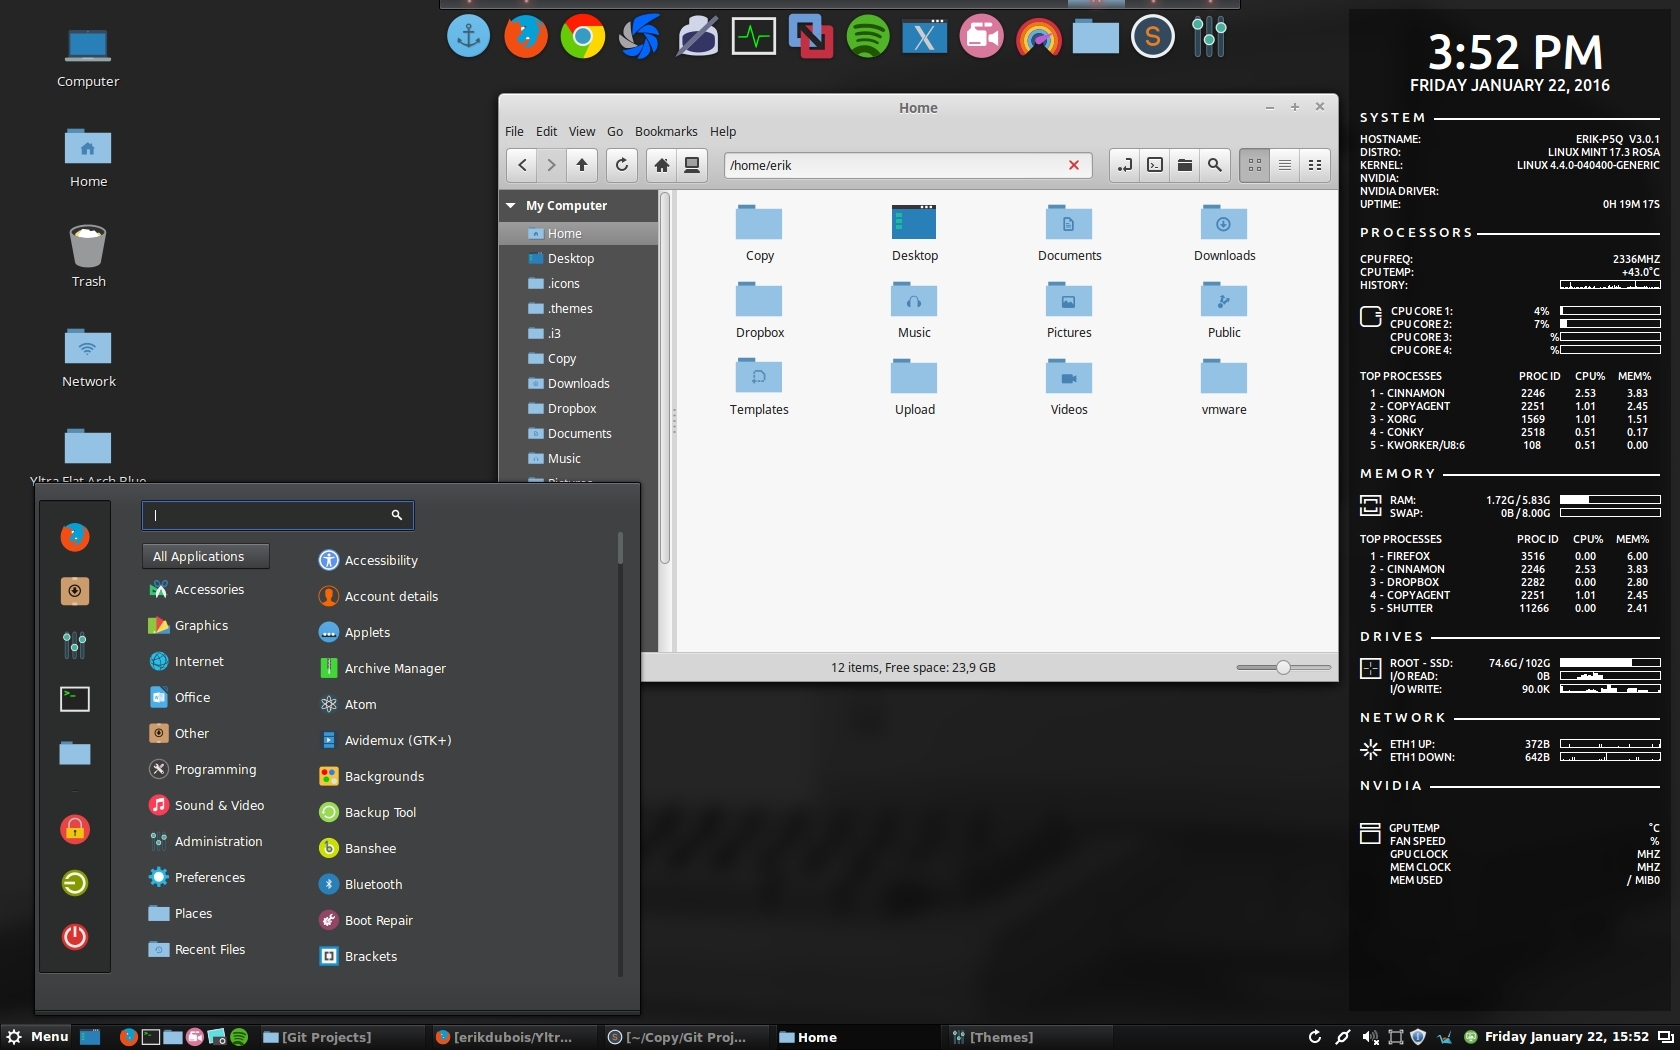Open the Network desktop icon
The width and height of the screenshot is (1680, 1050).
(x=88, y=357)
